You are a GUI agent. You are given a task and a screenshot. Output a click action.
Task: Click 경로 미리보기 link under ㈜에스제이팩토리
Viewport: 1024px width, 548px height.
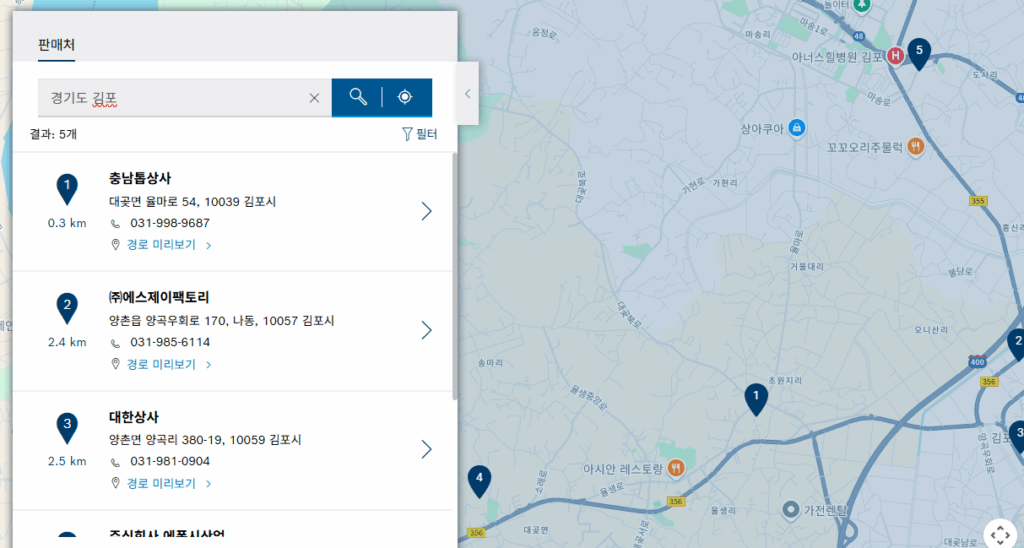(x=161, y=364)
